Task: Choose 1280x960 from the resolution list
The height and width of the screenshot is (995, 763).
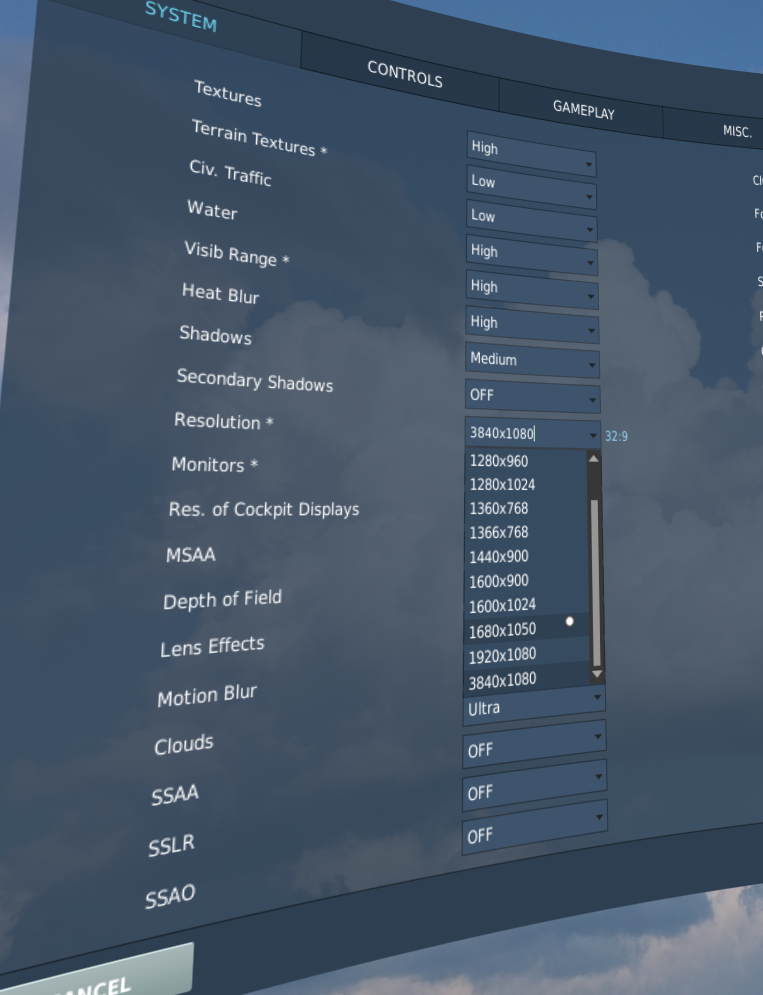Action: 526,461
